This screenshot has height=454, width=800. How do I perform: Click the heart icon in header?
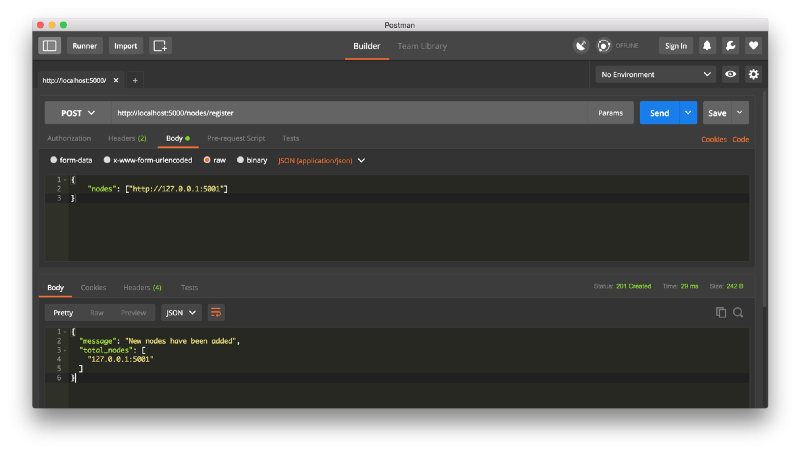[753, 46]
